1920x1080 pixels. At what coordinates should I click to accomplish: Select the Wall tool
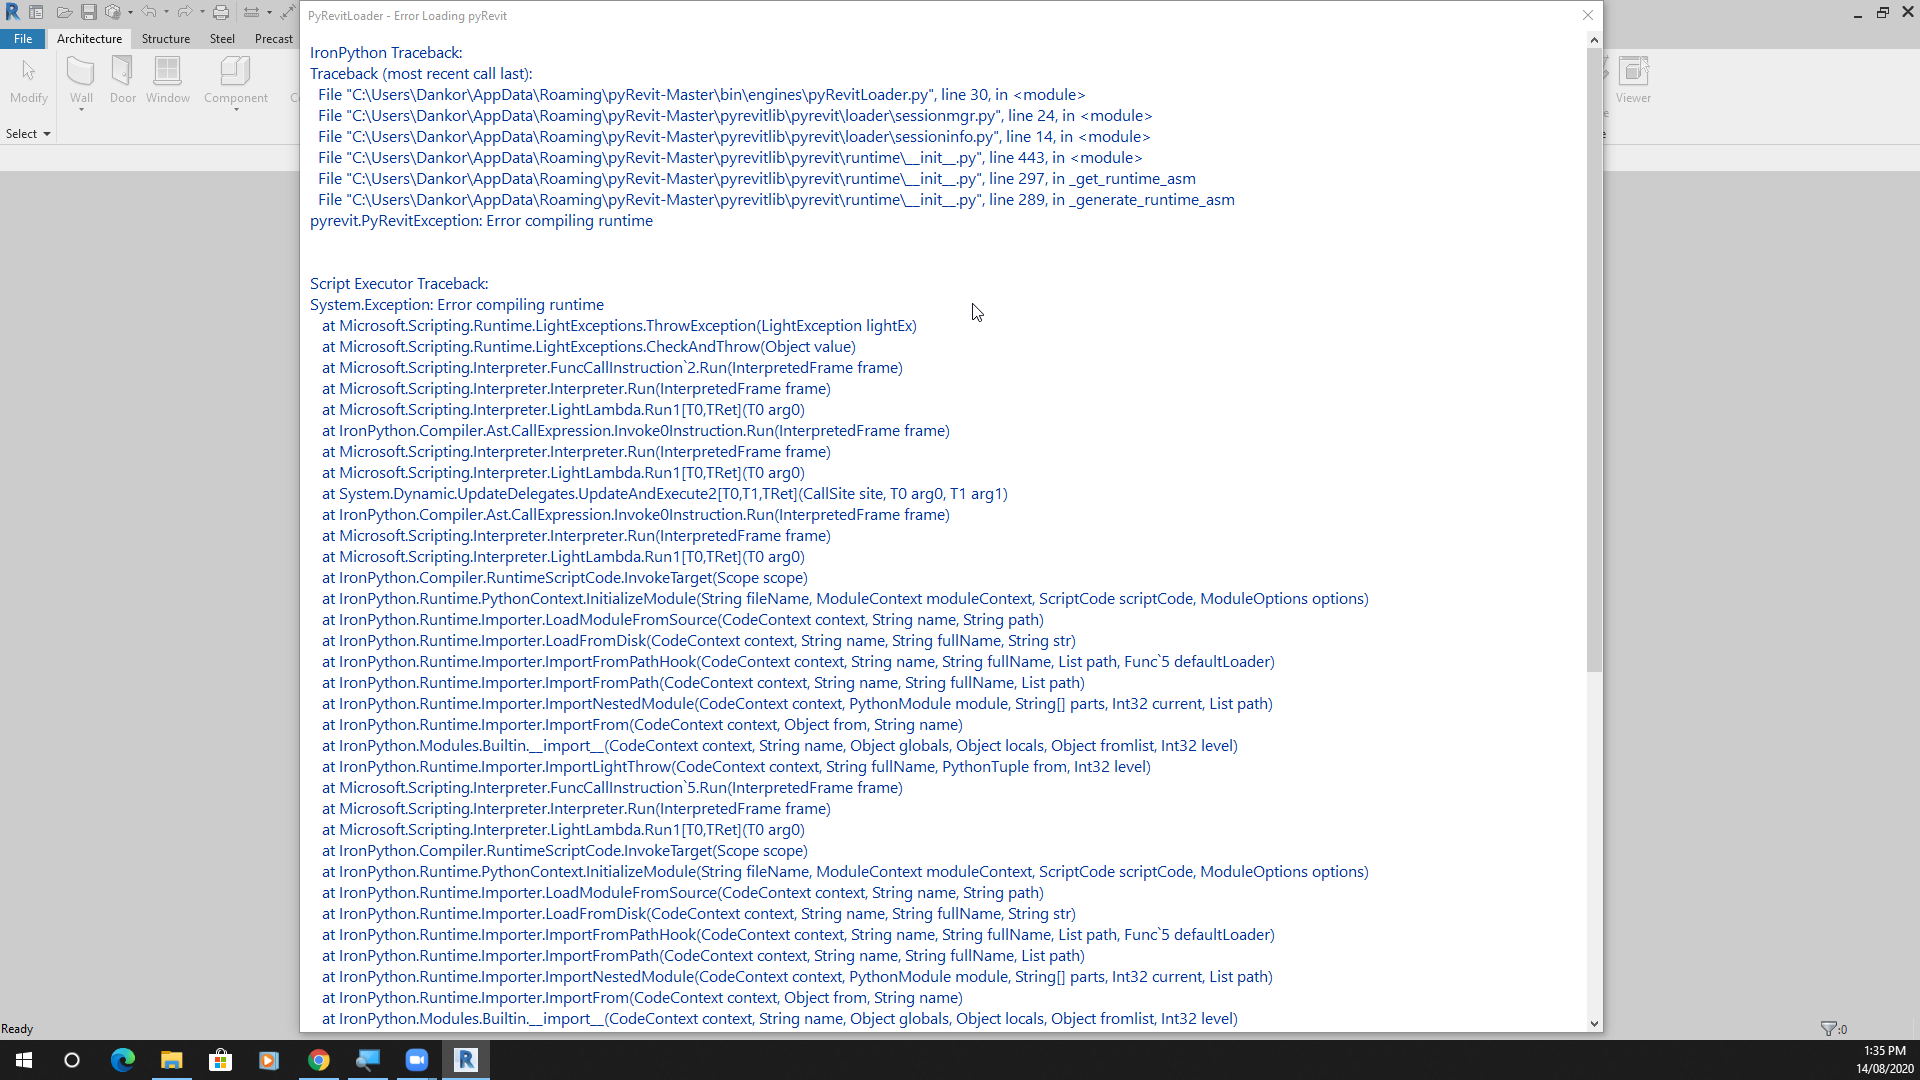pyautogui.click(x=81, y=80)
